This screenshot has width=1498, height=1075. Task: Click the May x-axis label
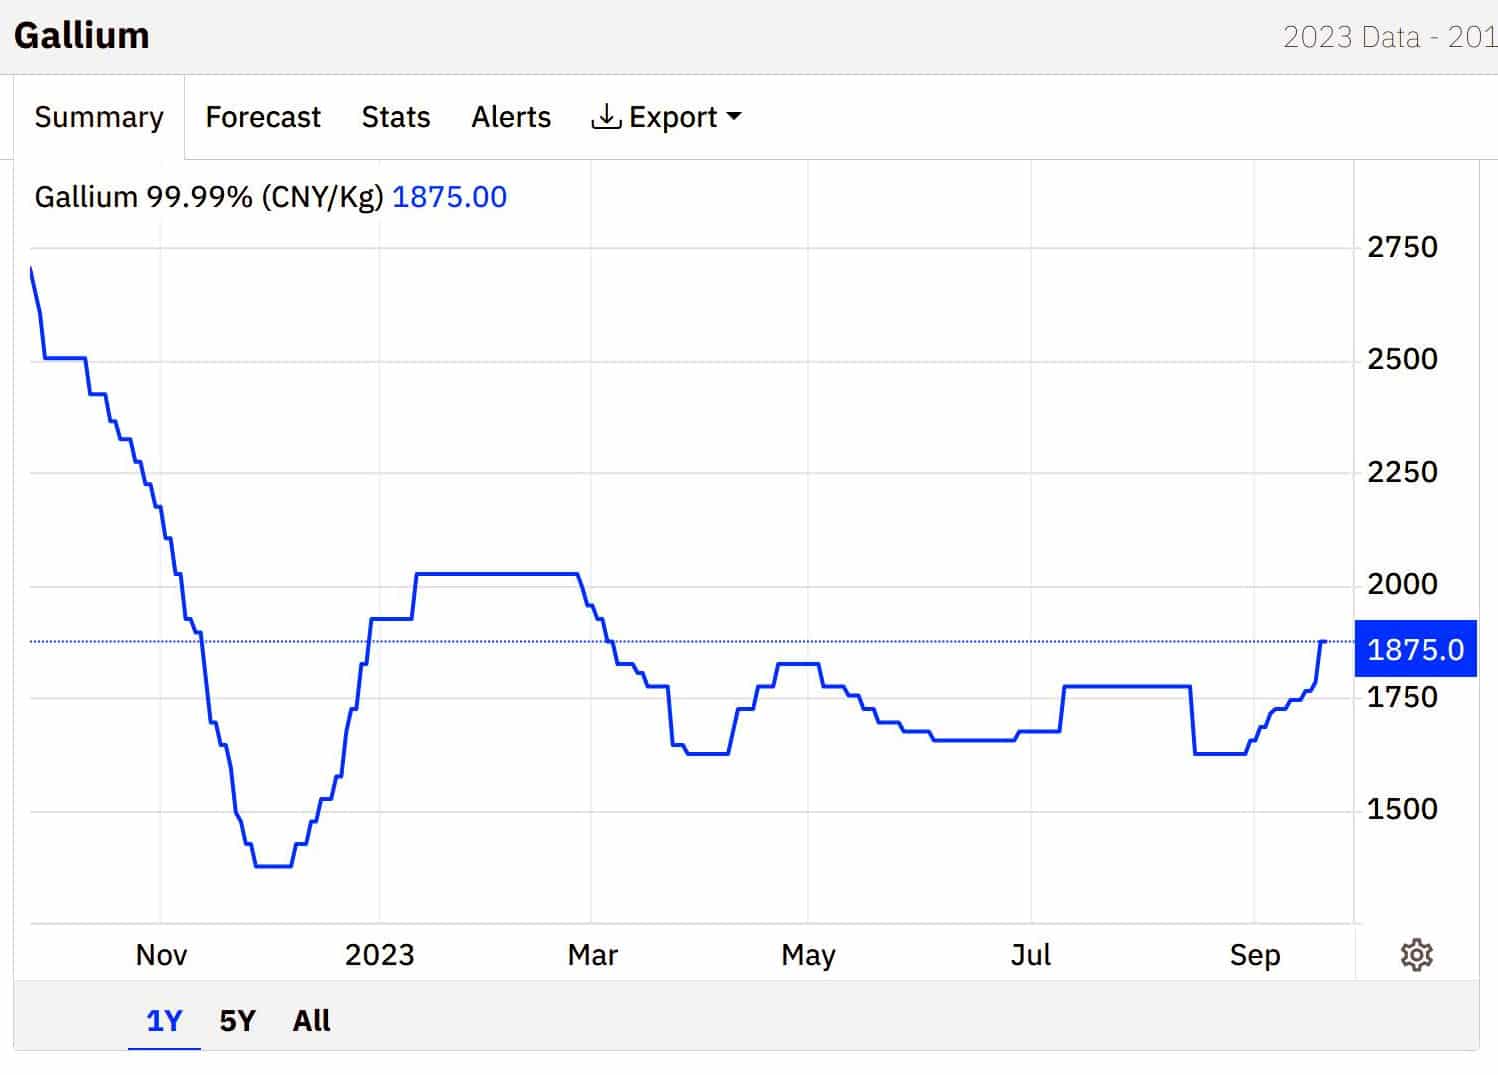tap(808, 955)
